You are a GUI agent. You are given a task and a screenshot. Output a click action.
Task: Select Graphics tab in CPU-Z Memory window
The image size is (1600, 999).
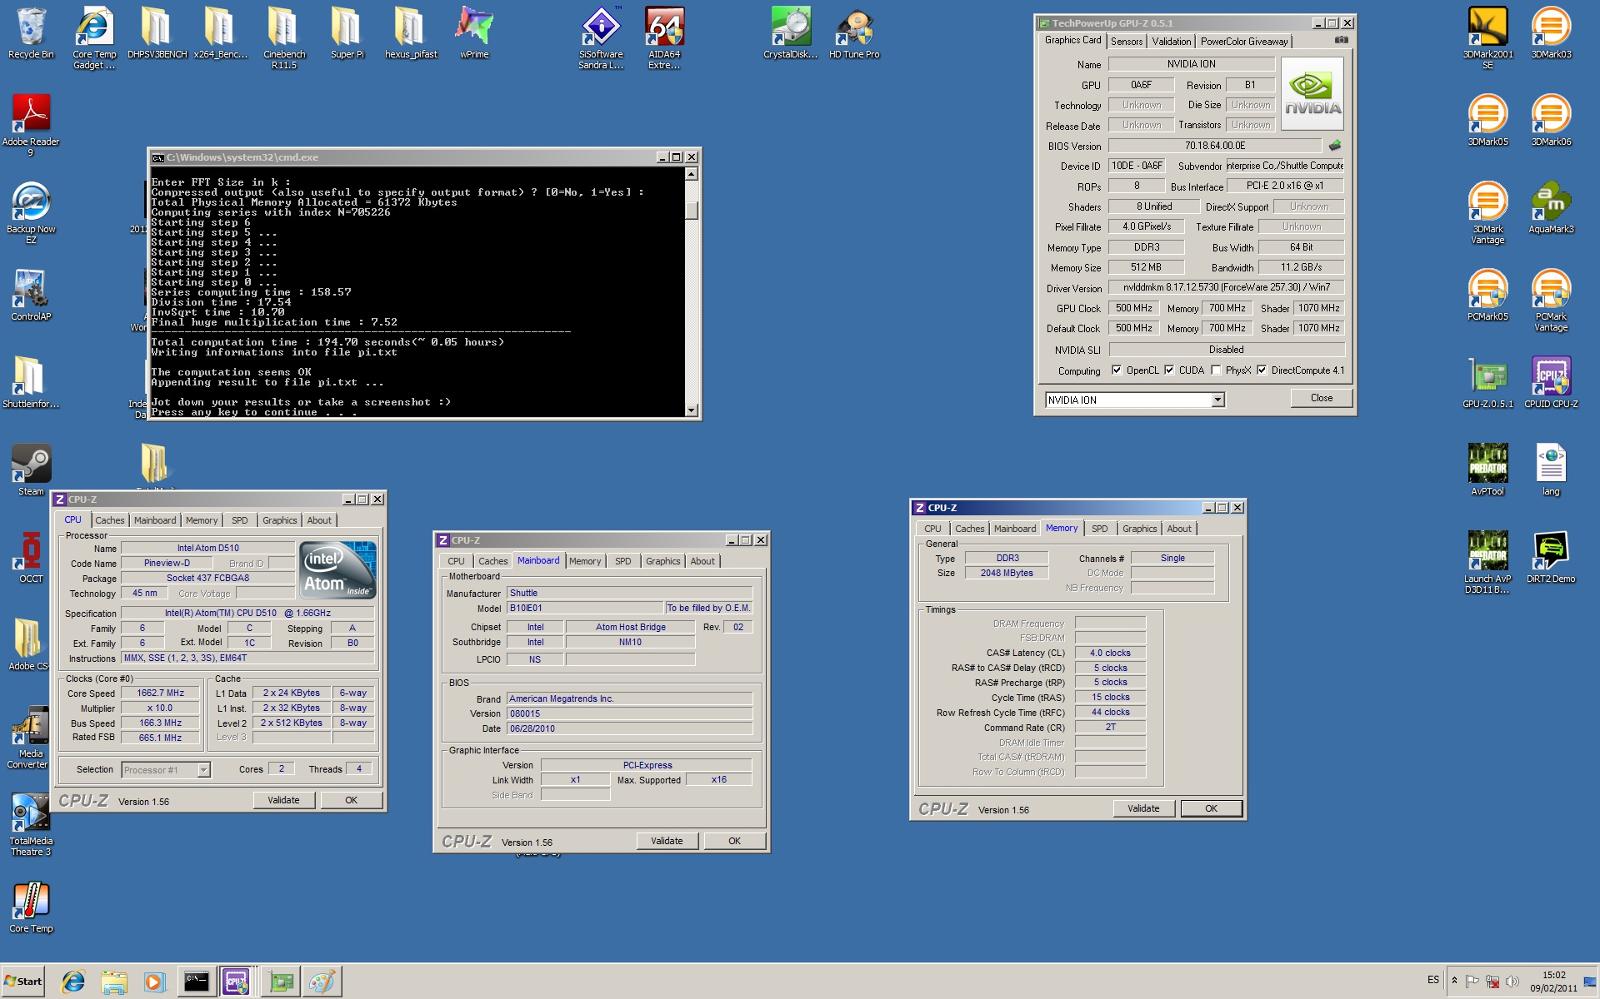1139,529
